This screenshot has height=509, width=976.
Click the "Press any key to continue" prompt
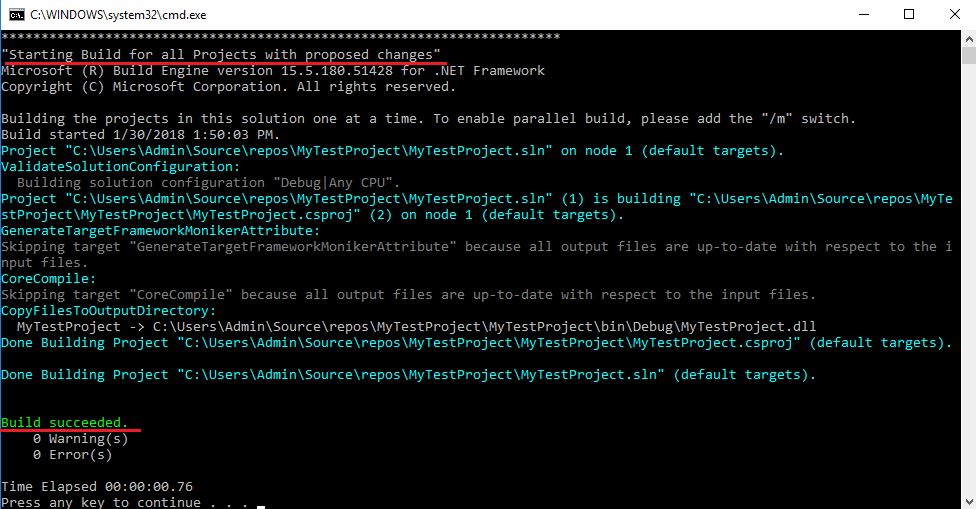tap(125, 502)
